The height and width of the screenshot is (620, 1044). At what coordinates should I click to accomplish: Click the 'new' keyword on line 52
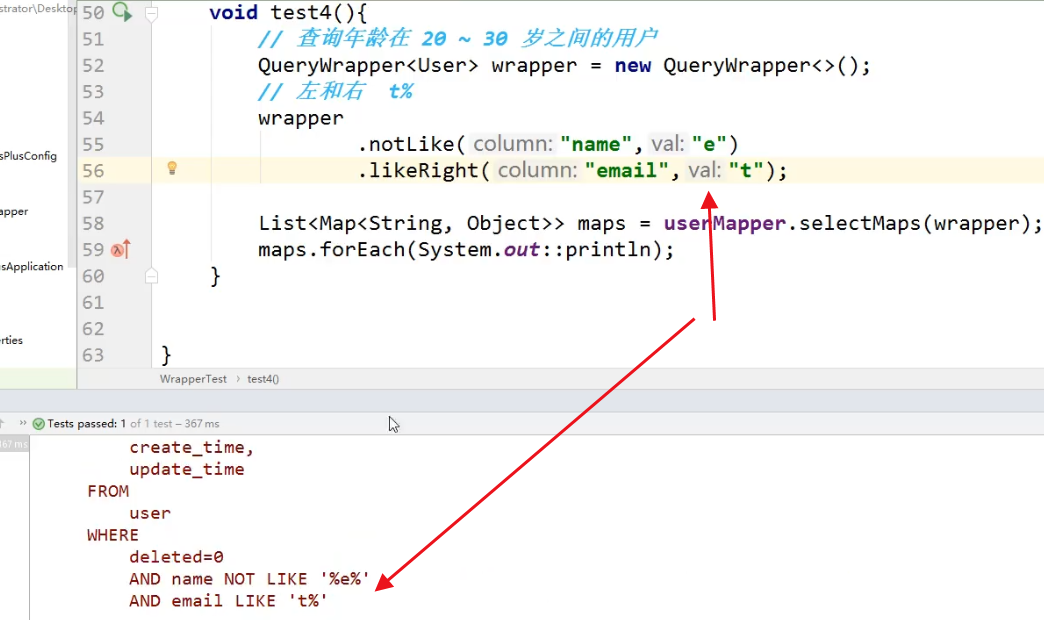633,65
